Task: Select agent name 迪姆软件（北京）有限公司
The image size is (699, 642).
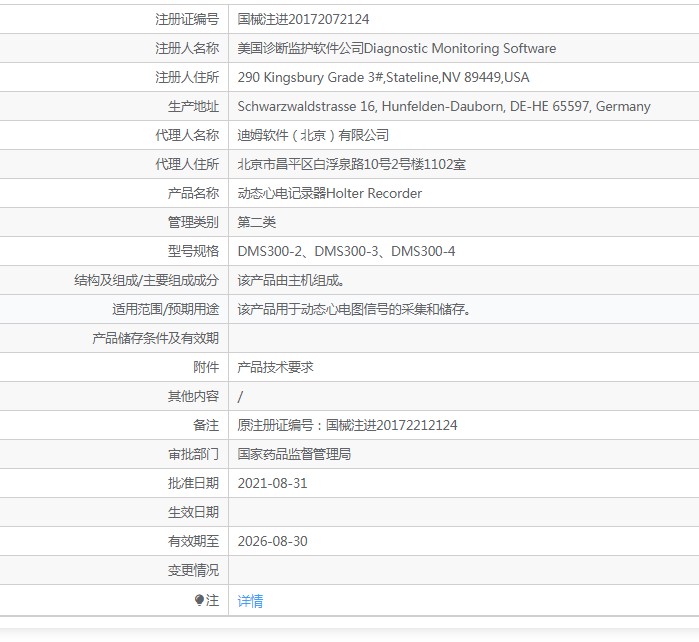Action: [313, 135]
